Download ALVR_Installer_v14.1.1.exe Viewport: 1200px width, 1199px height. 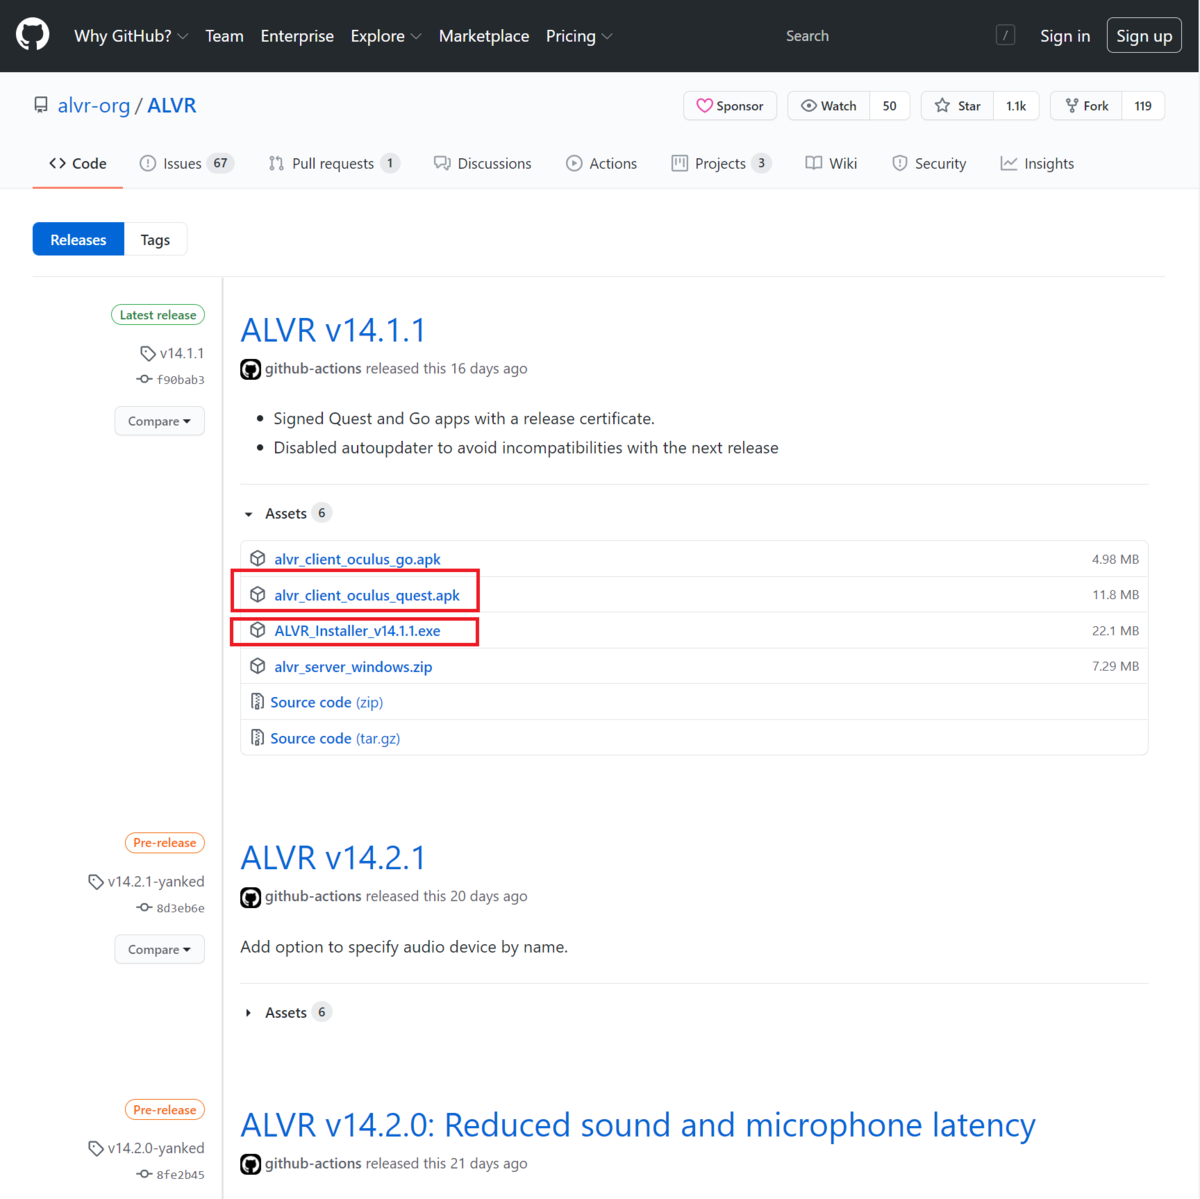[357, 631]
